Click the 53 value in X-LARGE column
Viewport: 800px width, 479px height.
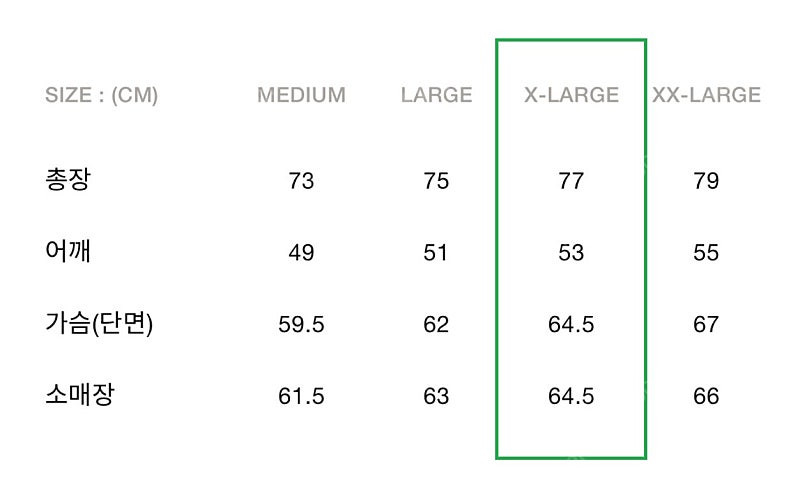coord(571,253)
